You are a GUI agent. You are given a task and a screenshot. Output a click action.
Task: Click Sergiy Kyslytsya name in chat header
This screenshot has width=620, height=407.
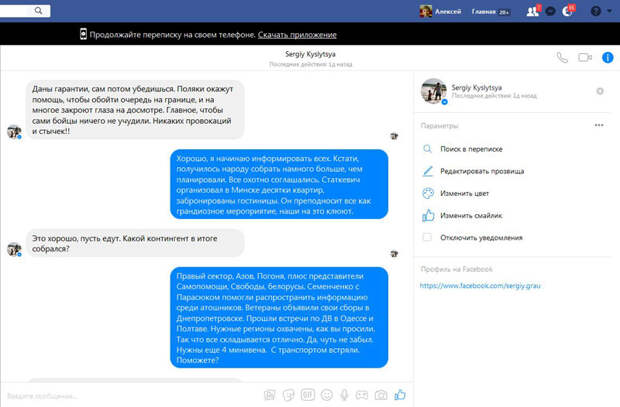click(310, 54)
